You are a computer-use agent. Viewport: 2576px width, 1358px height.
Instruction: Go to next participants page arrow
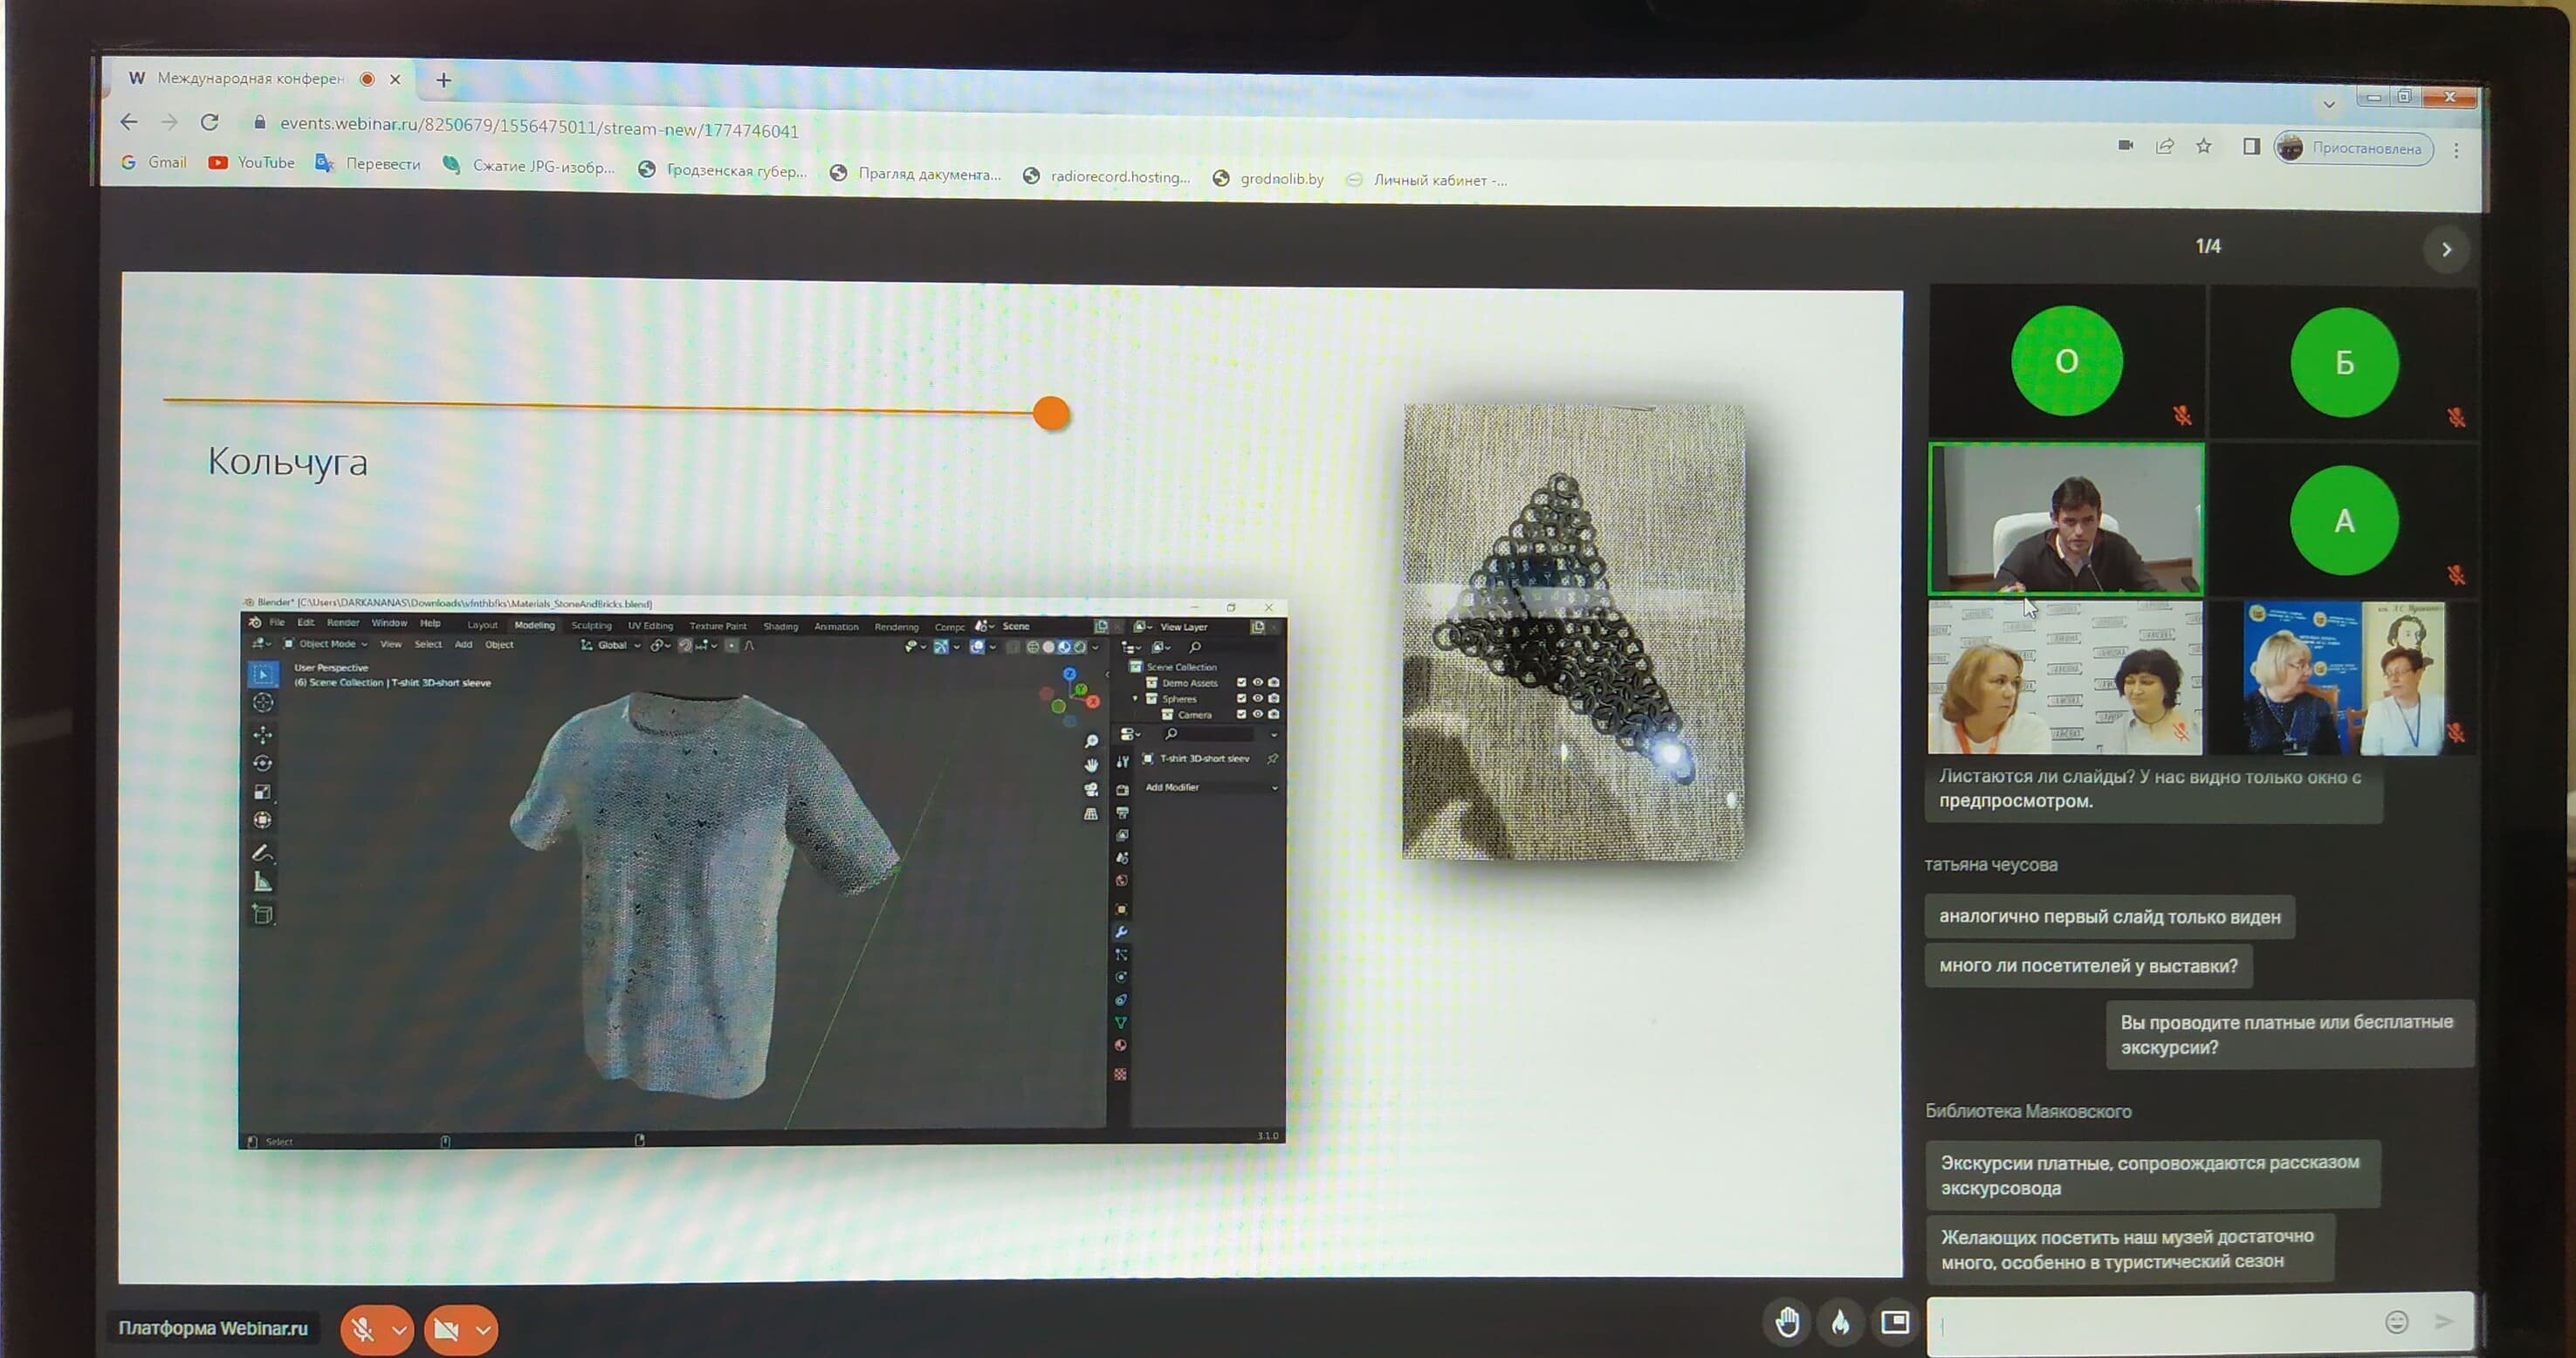click(2446, 249)
